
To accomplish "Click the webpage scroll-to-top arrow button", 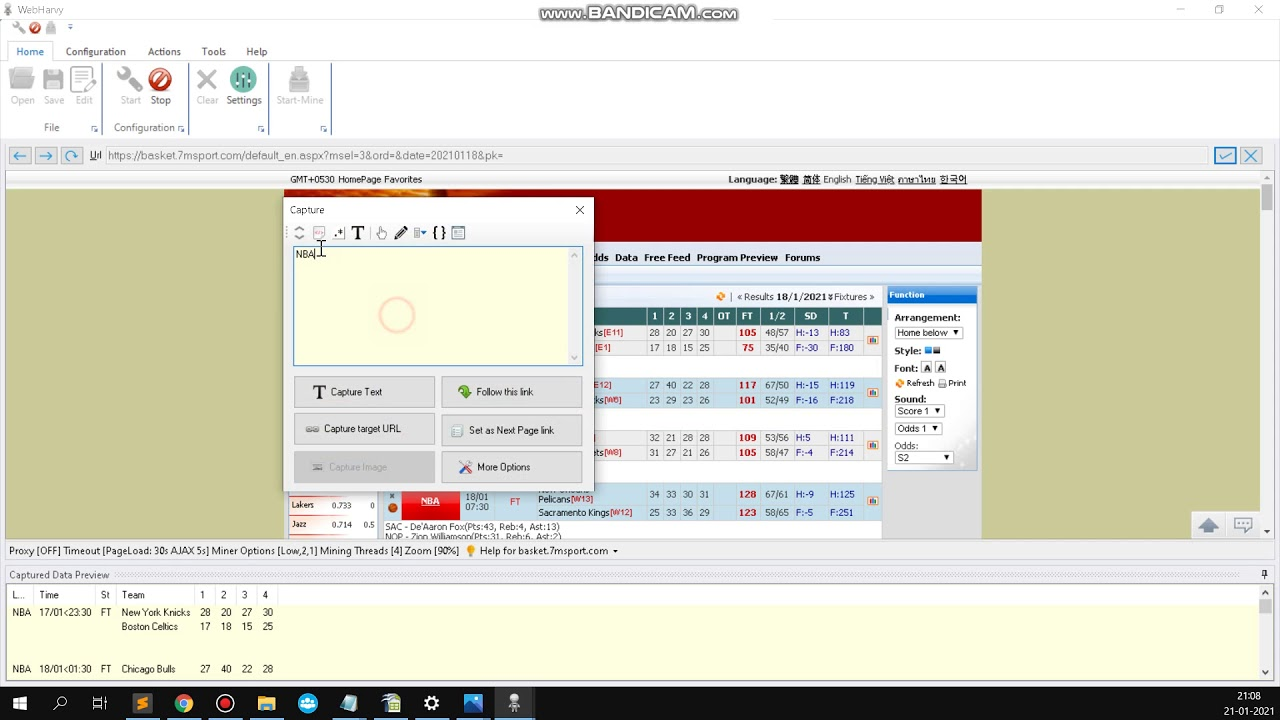I will pos(1208,525).
